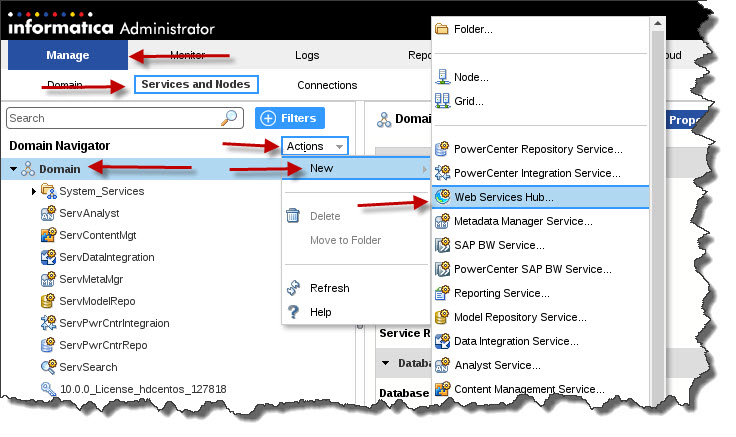Image resolution: width=736 pixels, height=437 pixels.
Task: Click the Metadata Manager Service icon
Action: coord(442,221)
